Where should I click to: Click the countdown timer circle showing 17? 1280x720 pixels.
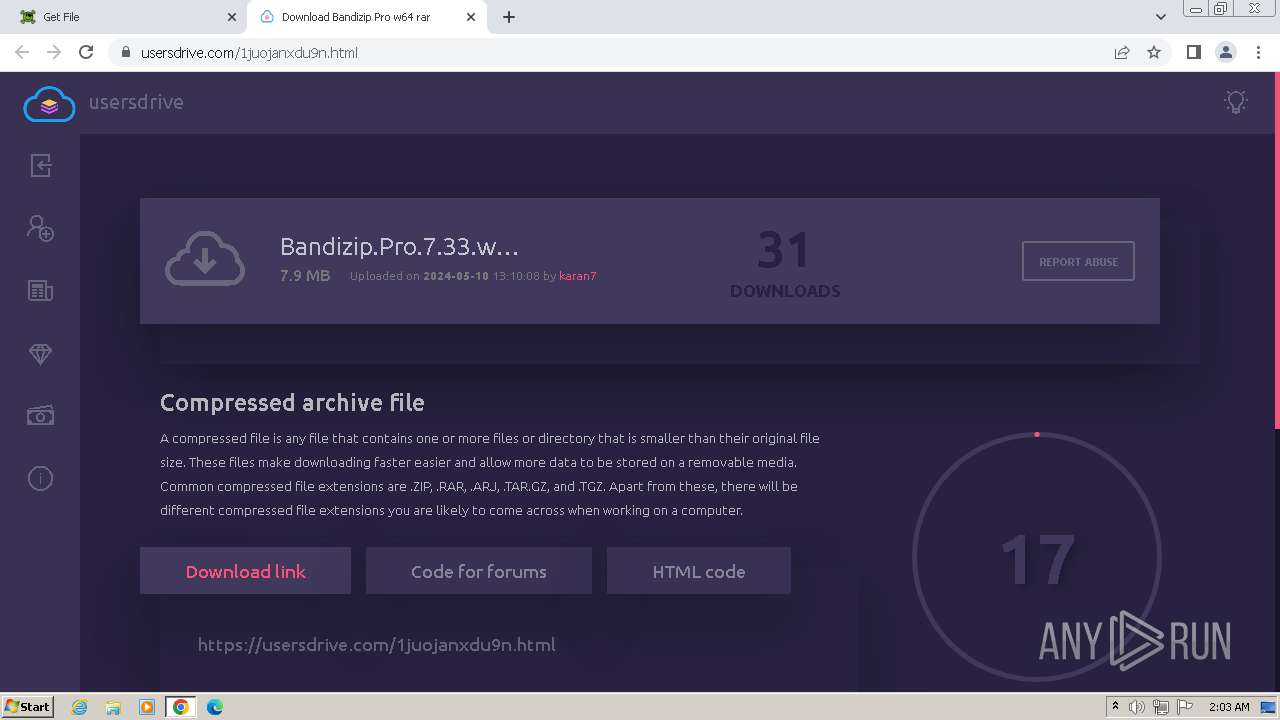click(x=1037, y=557)
